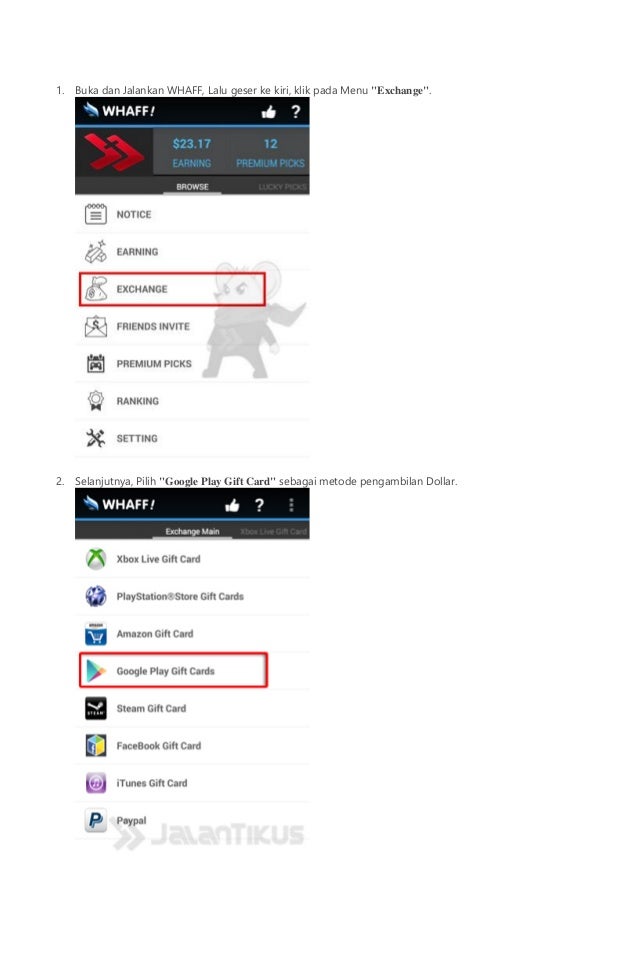The image size is (638, 976).
Task: Switch to the BROWSE tab
Action: coord(192,187)
